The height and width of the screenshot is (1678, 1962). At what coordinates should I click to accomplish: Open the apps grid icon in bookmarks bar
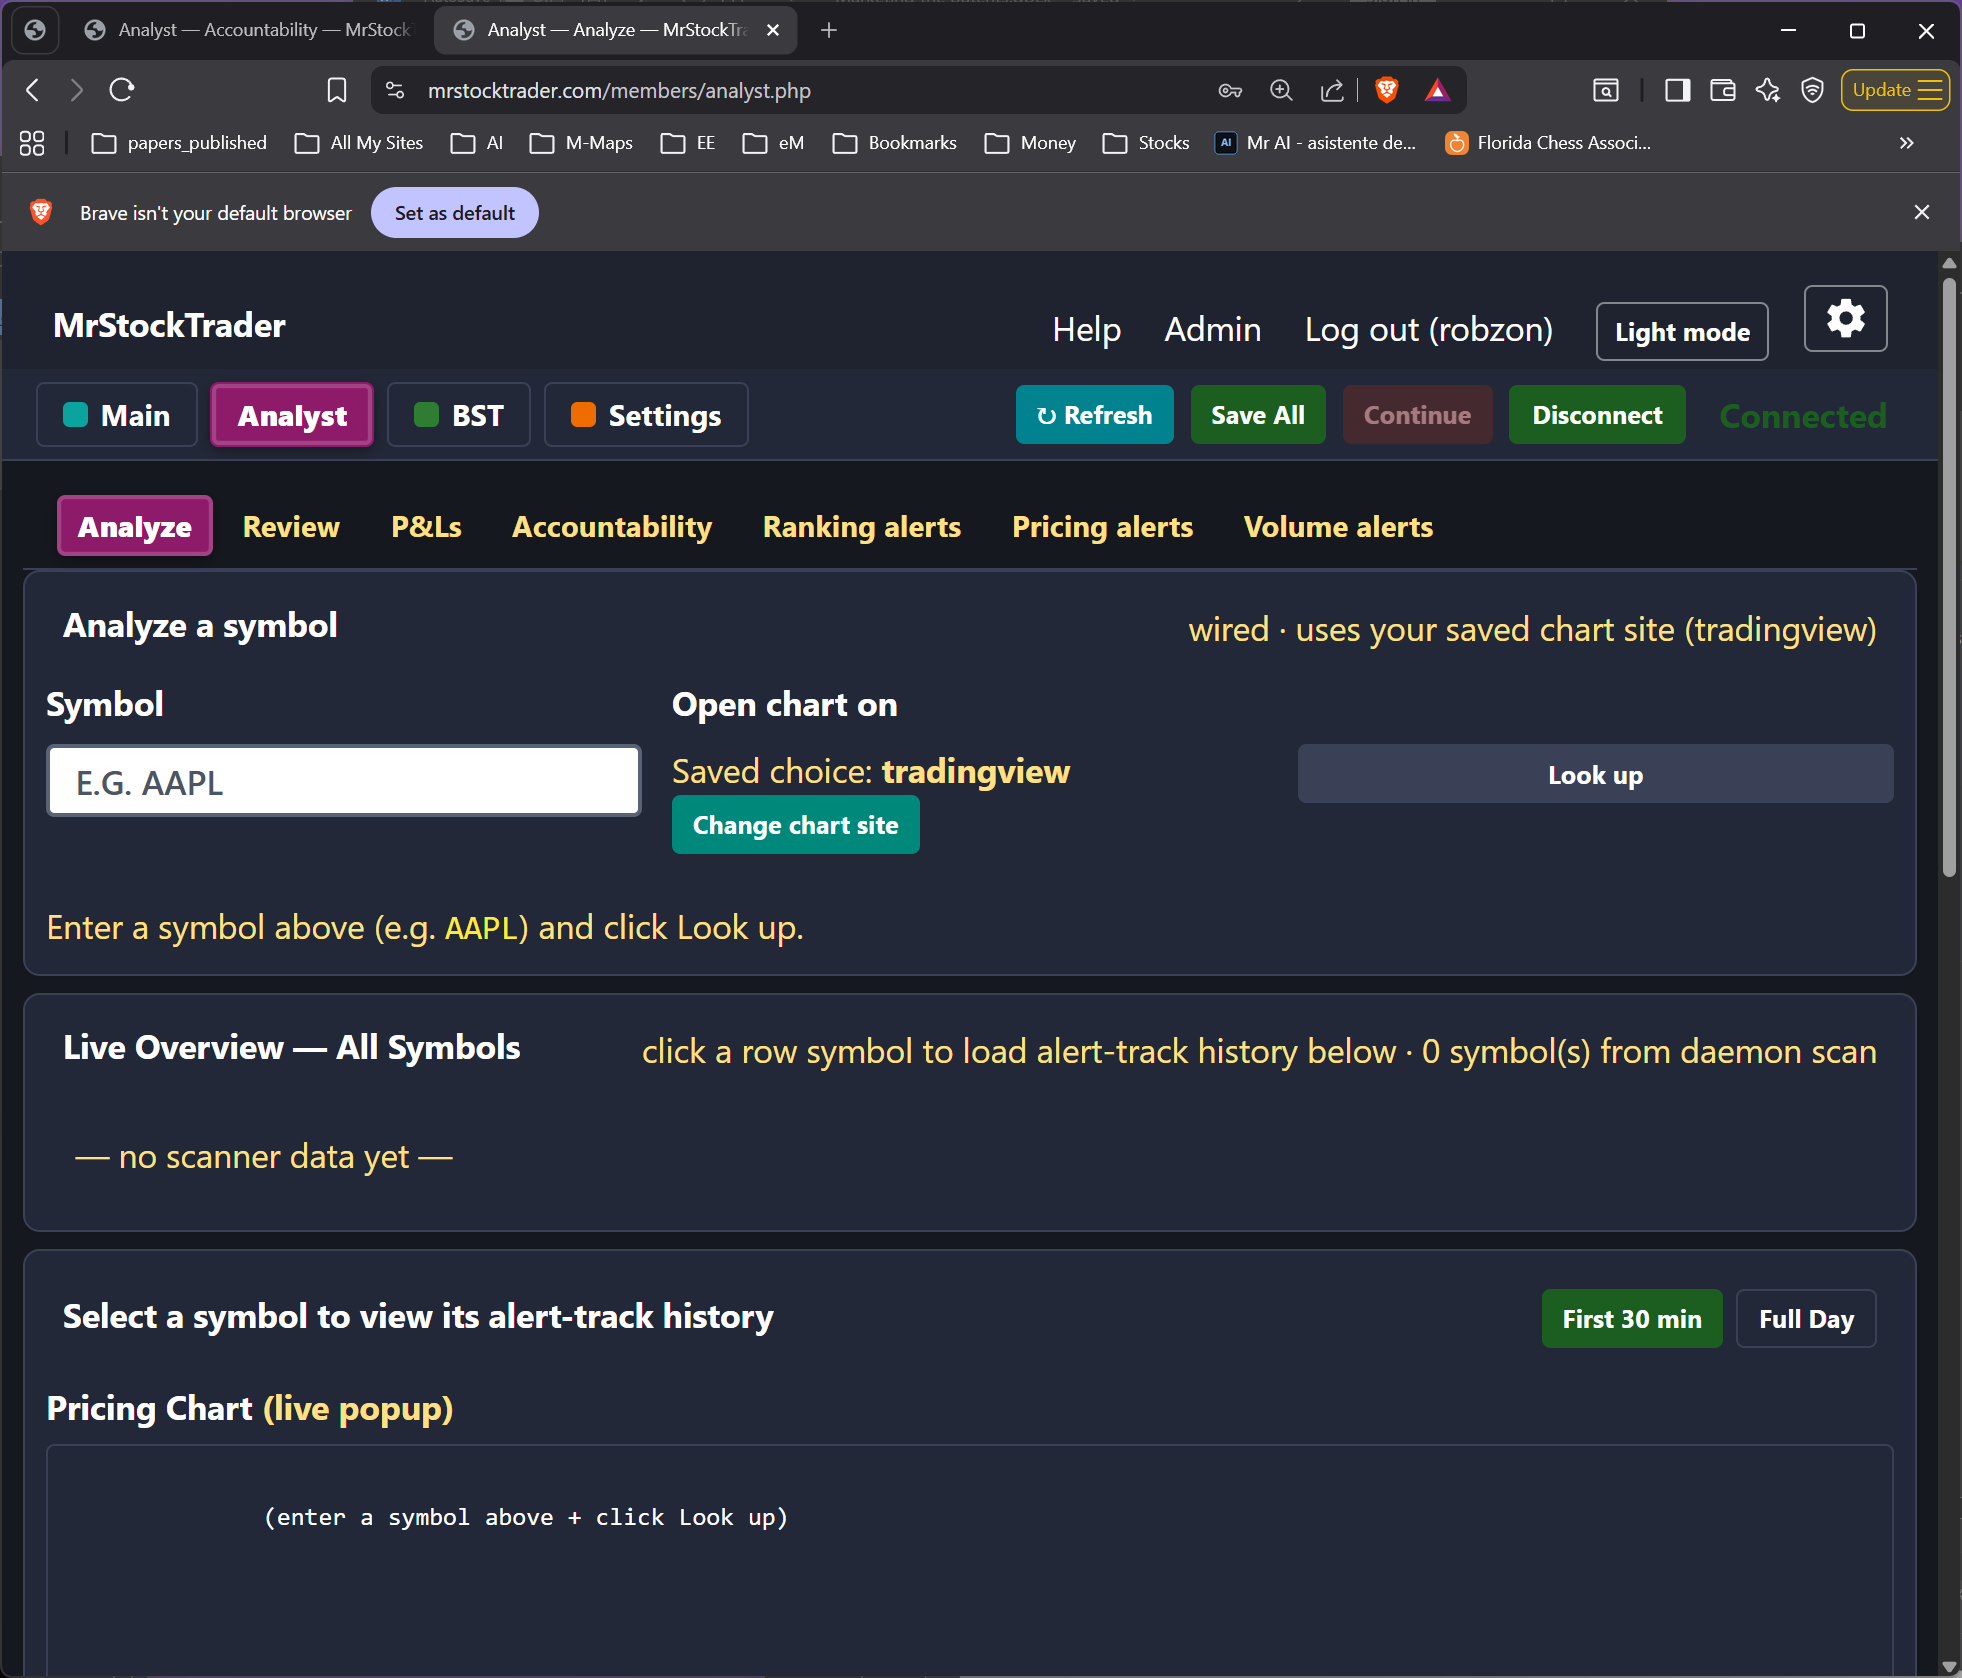click(x=32, y=143)
